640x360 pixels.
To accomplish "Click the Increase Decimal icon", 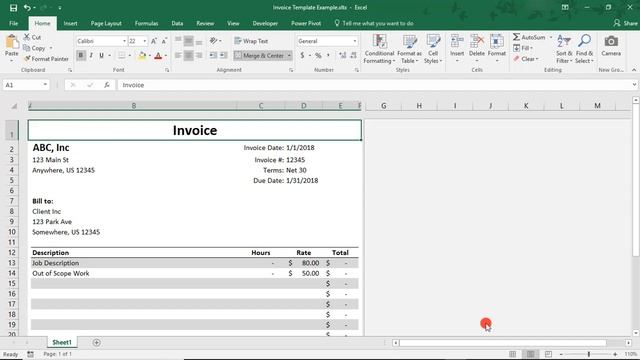I will 342,55.
